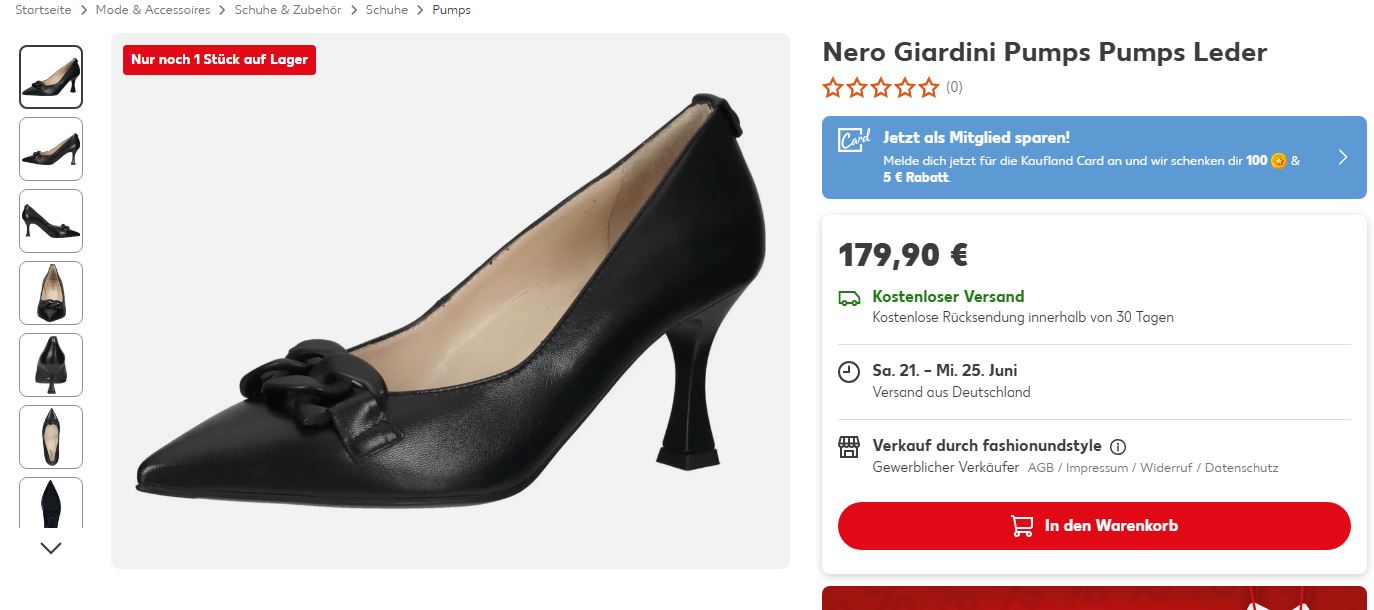Click the clock delivery time icon

pyautogui.click(x=849, y=372)
